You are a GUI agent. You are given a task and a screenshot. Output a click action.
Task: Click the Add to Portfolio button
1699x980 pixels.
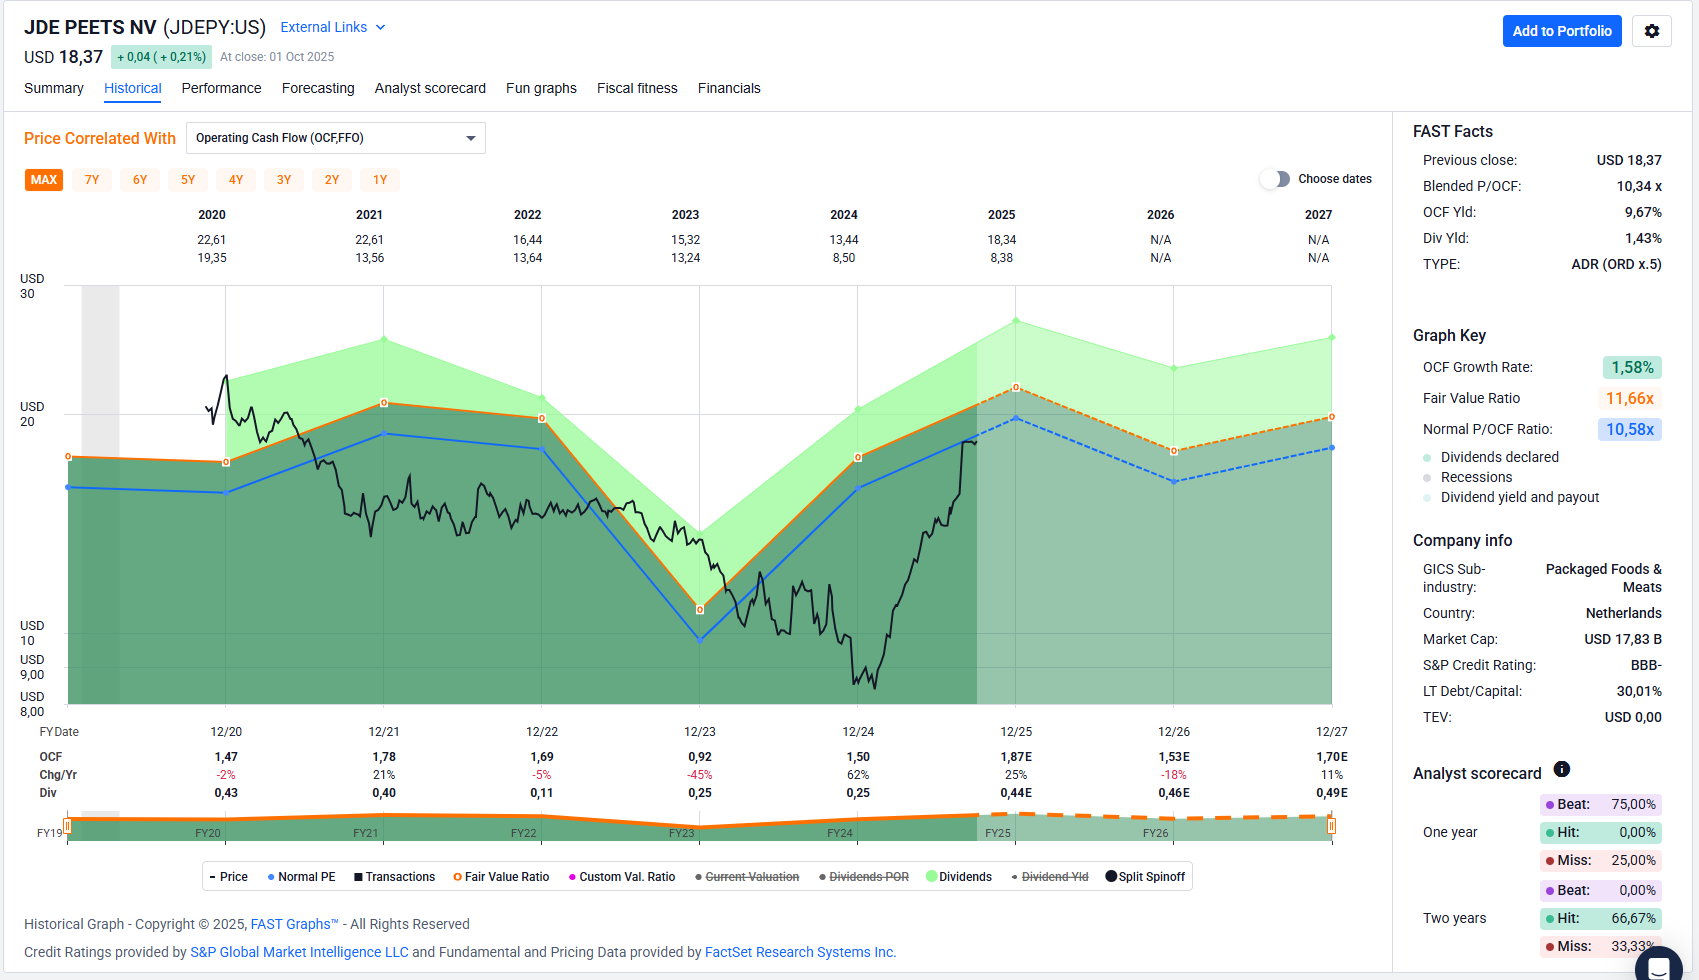point(1561,31)
